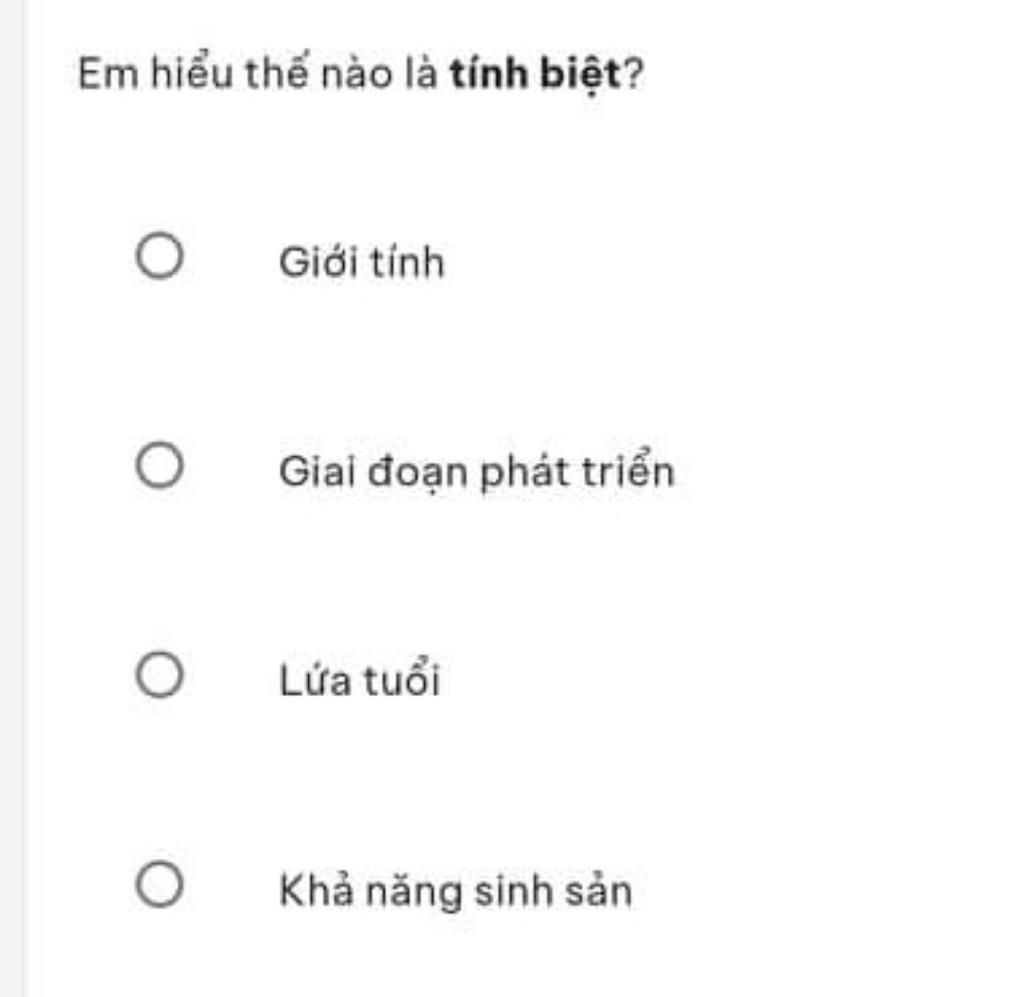This screenshot has width=1024, height=997.
Task: Click the words "sinh sản" in last option
Action: [552, 890]
